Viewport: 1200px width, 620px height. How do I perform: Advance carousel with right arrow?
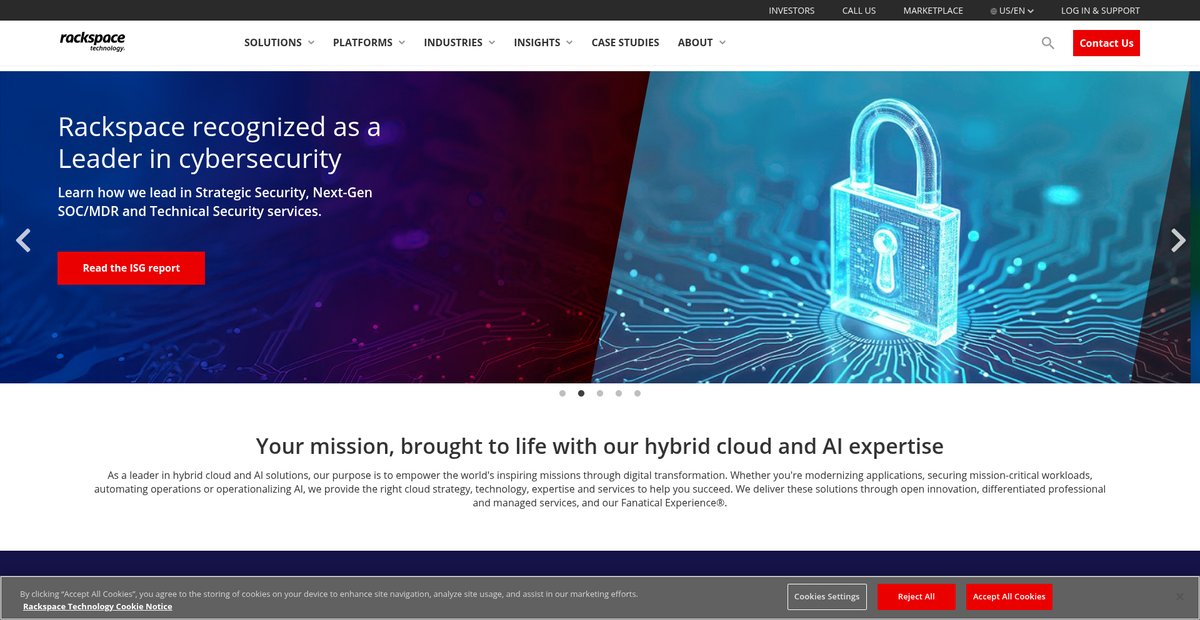[x=1178, y=240]
